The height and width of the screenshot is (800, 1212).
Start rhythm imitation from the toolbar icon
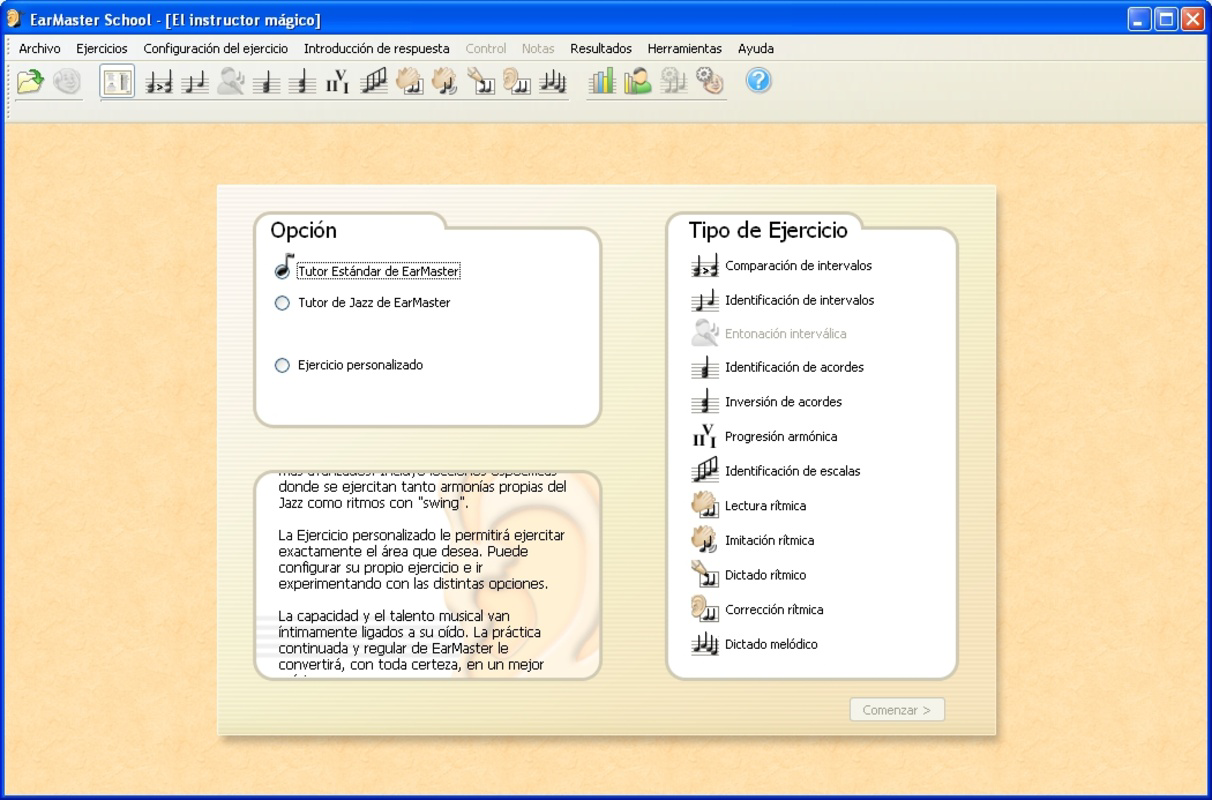pos(444,81)
